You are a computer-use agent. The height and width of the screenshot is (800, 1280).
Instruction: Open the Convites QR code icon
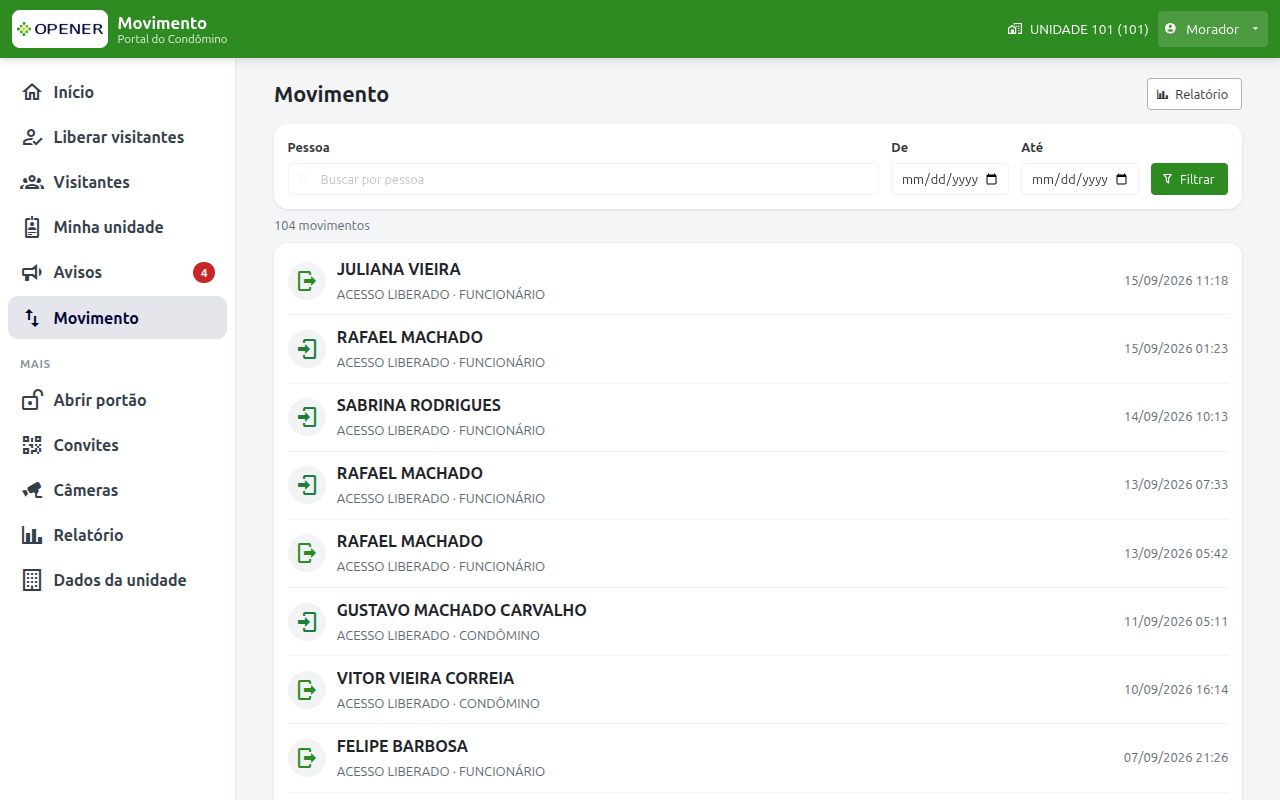pyautogui.click(x=32, y=445)
